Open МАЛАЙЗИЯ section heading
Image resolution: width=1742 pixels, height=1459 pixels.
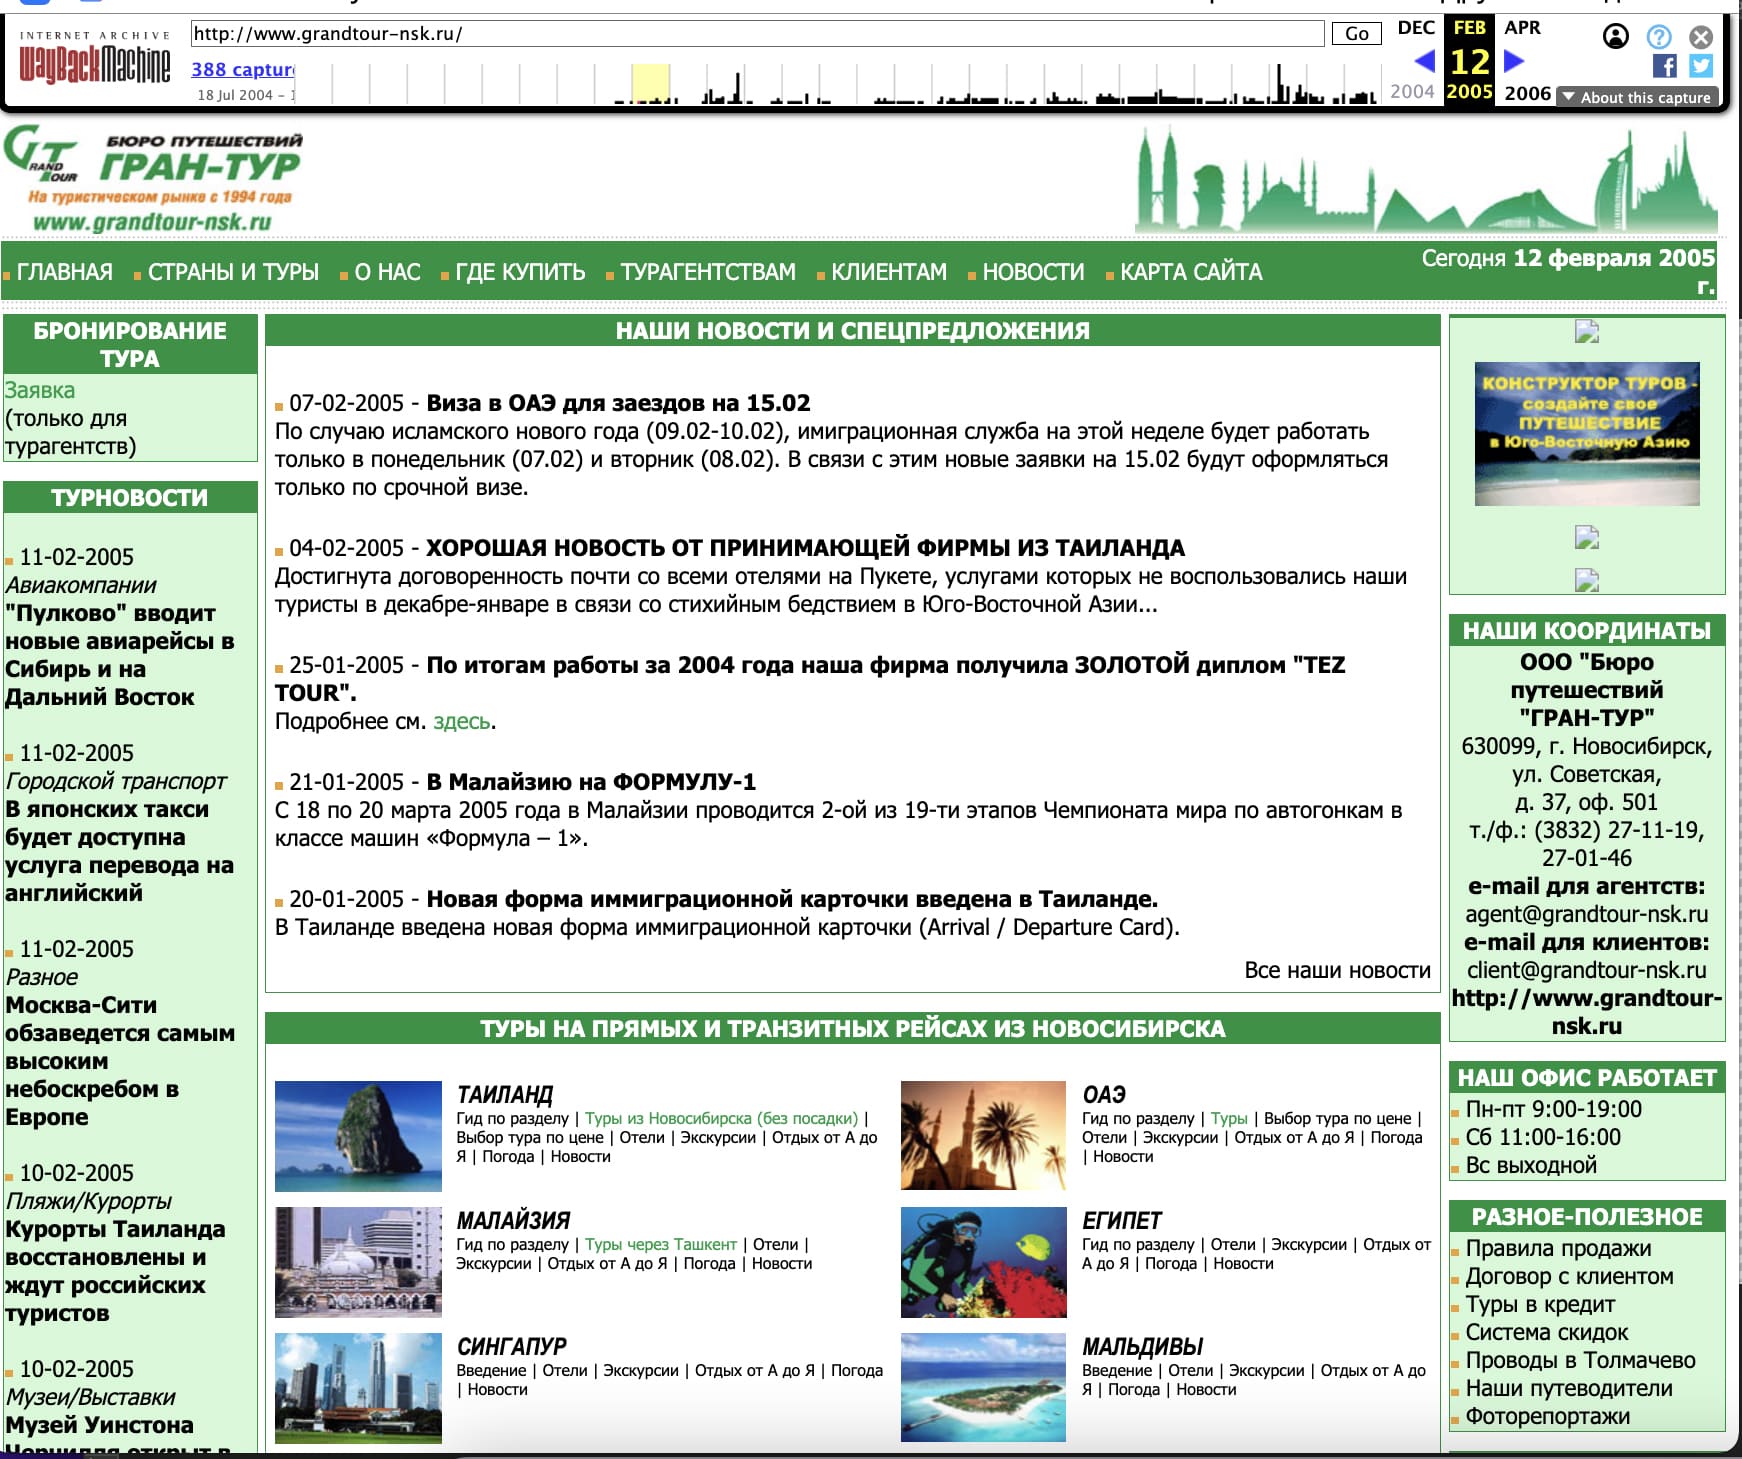(x=513, y=1221)
